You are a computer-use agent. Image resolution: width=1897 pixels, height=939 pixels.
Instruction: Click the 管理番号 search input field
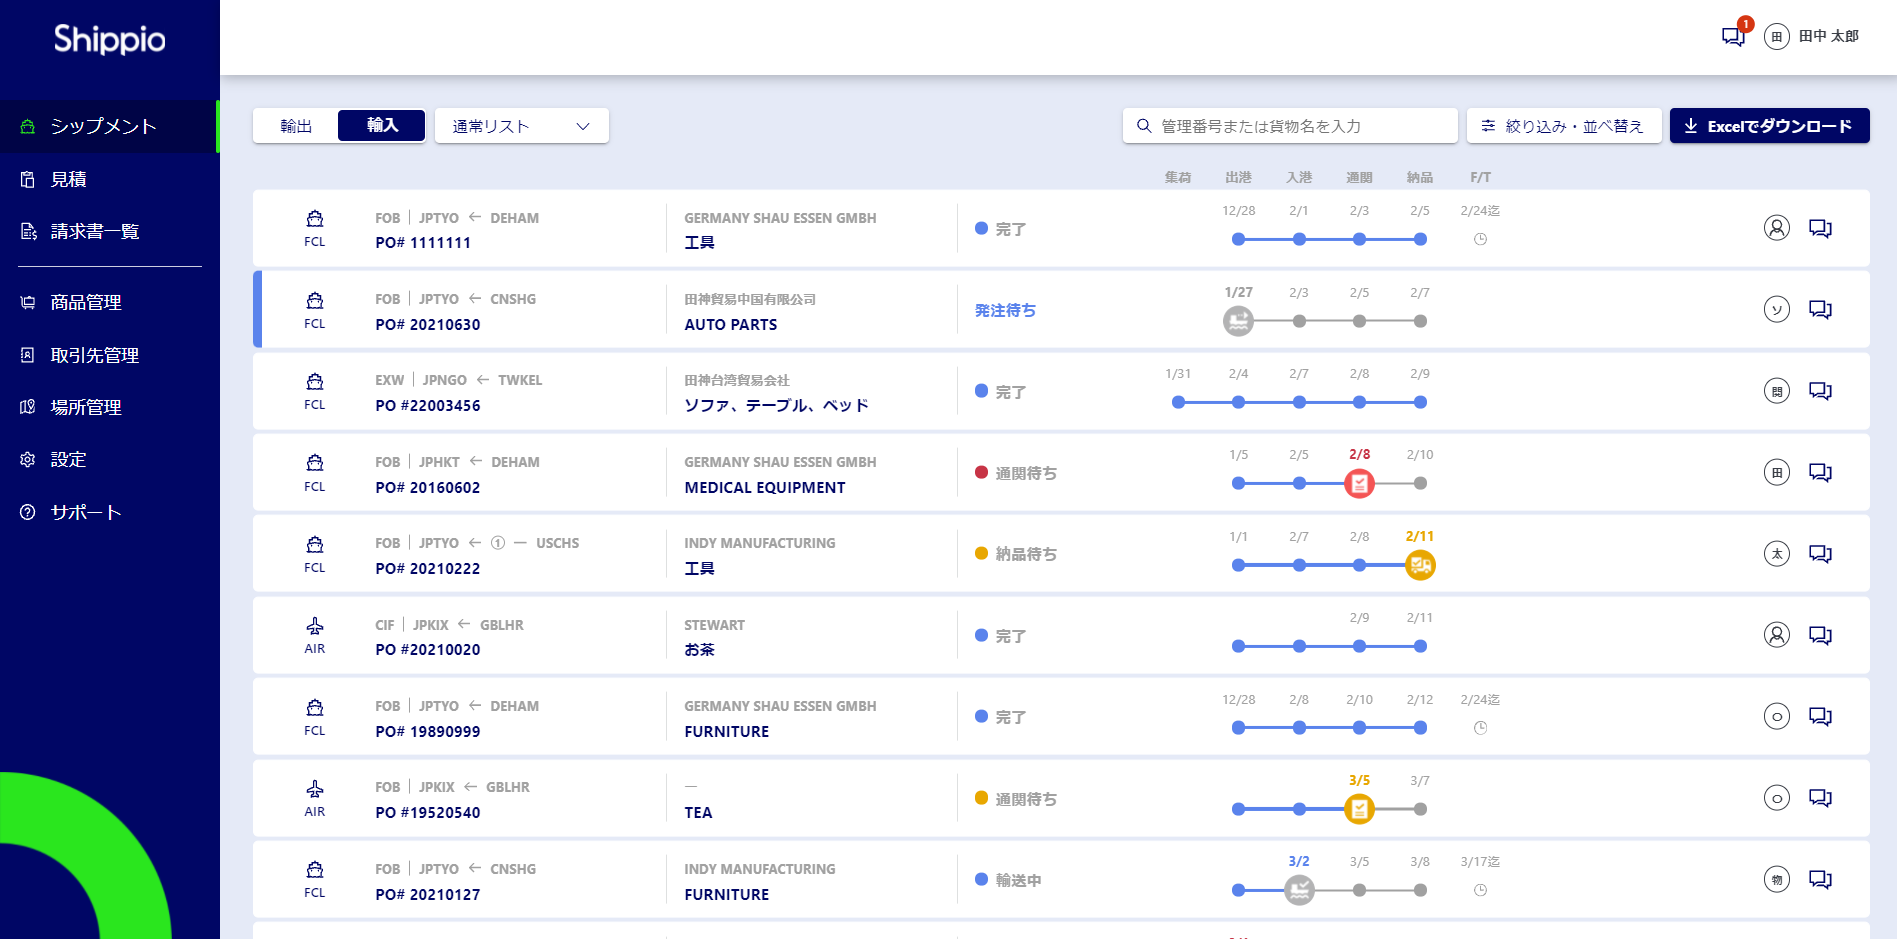point(1290,126)
